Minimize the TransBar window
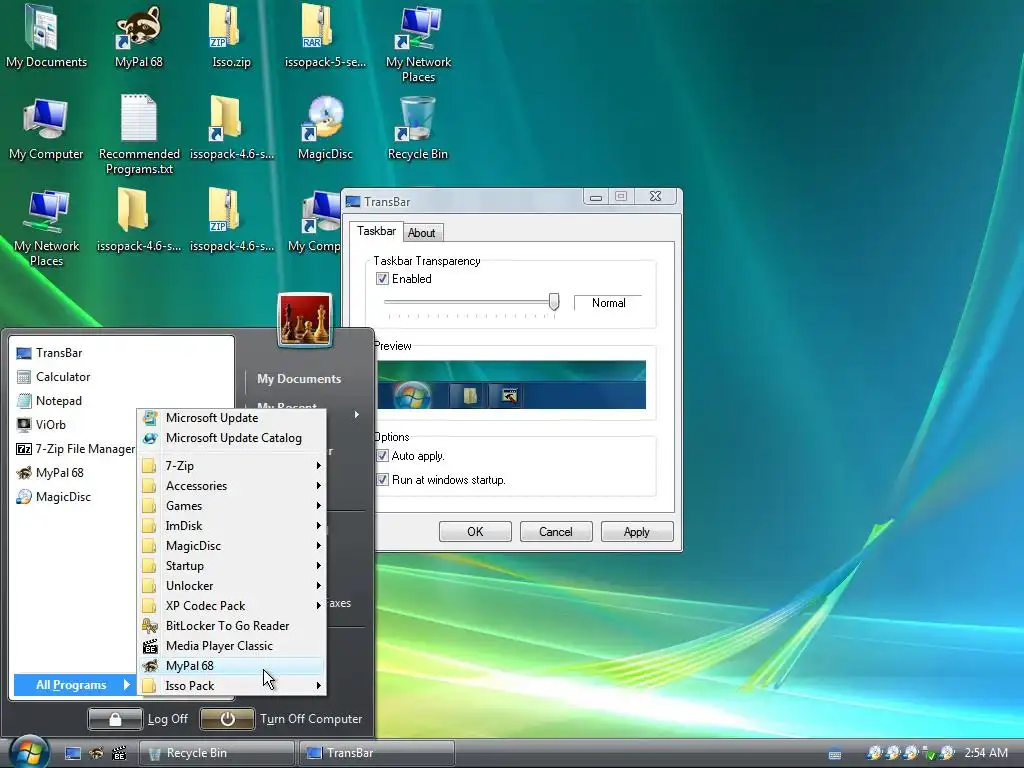This screenshot has width=1024, height=768. pos(596,197)
